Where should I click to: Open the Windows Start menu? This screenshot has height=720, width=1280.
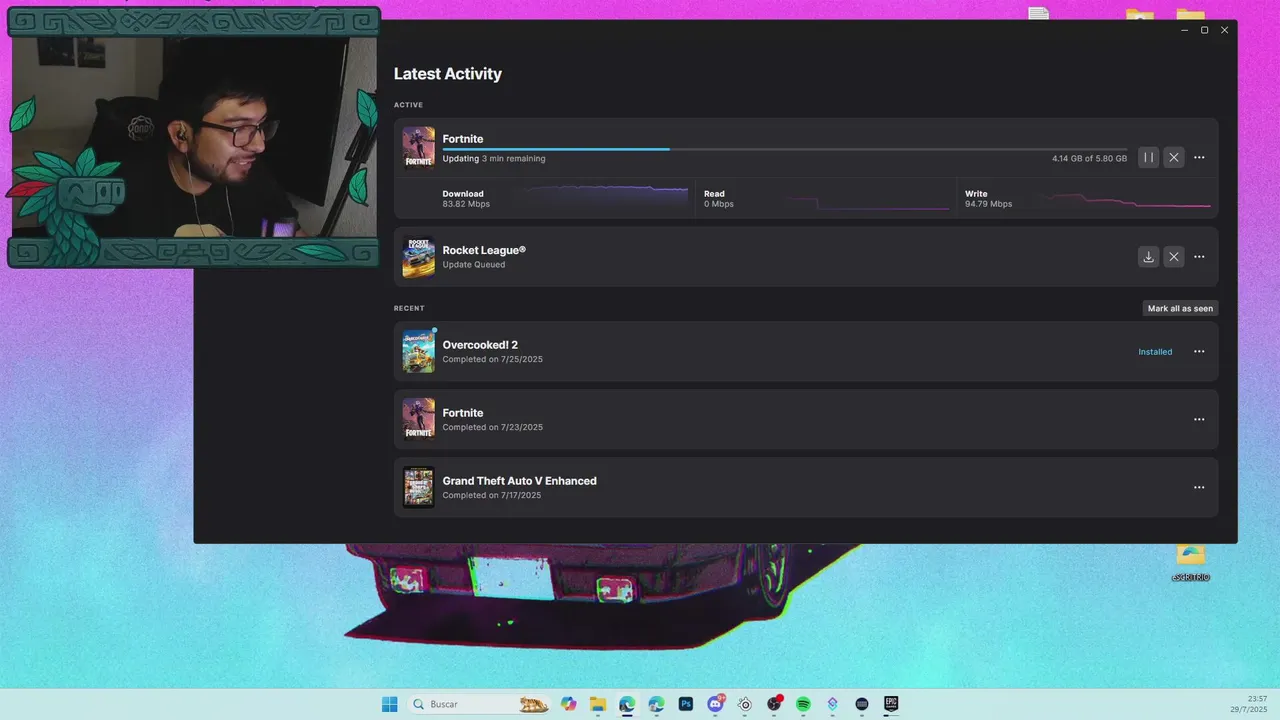click(x=389, y=704)
